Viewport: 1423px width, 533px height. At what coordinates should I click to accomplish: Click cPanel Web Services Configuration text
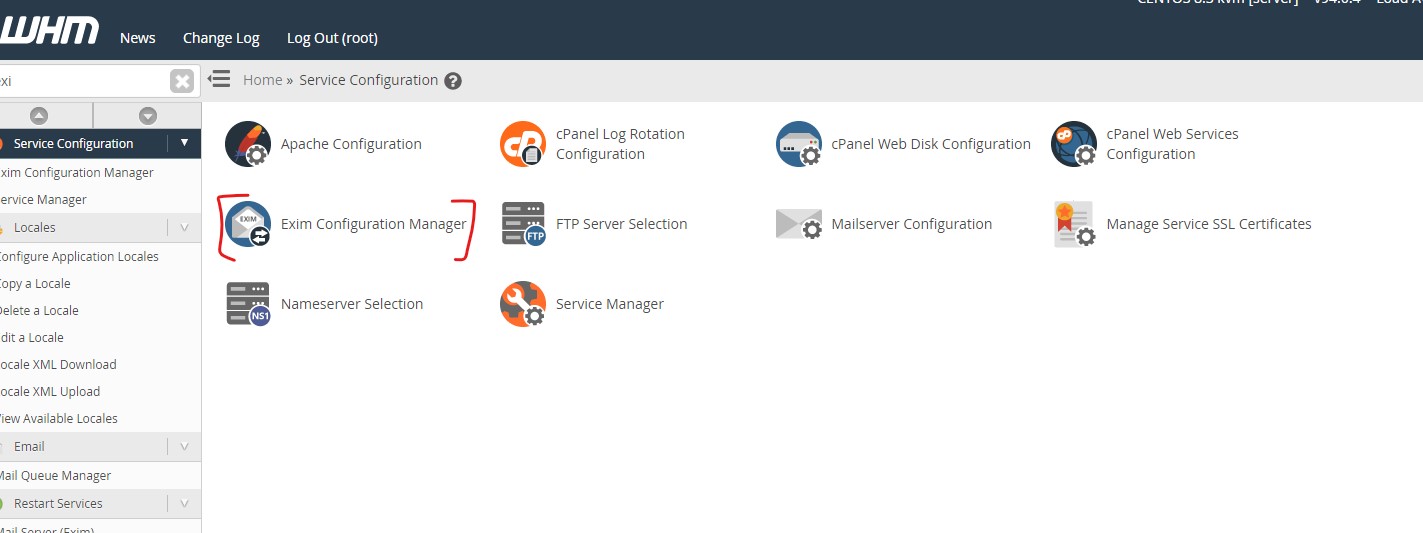coord(1172,144)
